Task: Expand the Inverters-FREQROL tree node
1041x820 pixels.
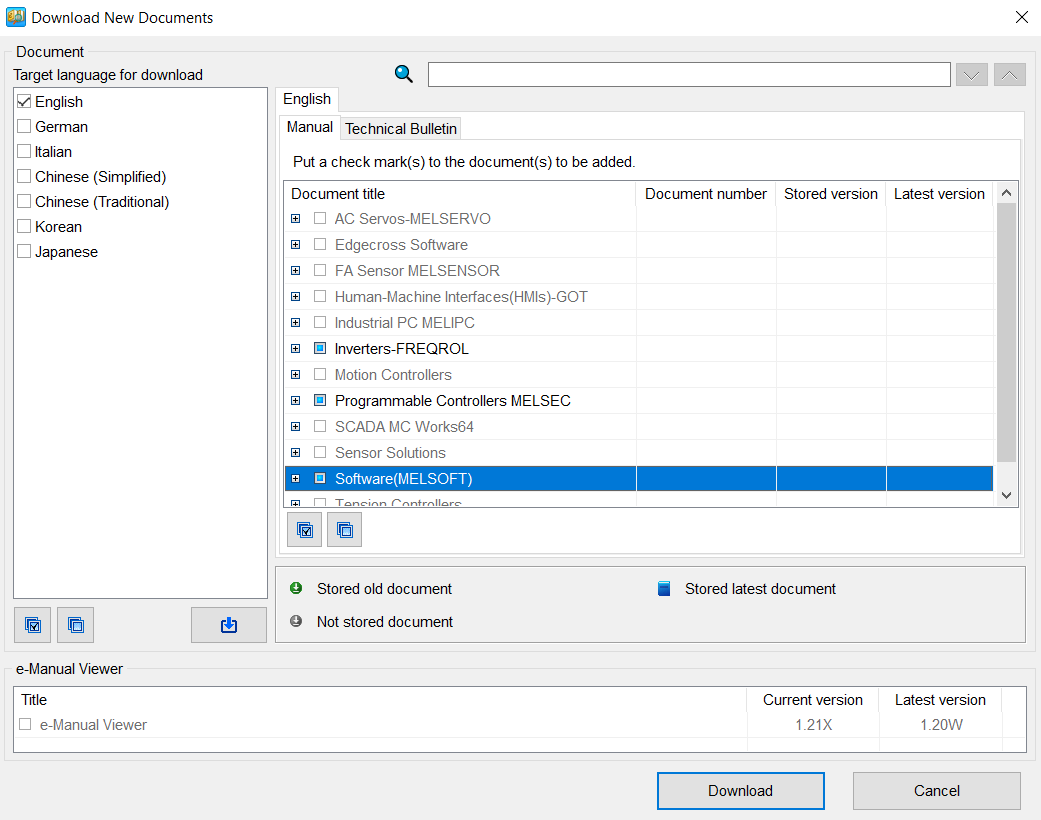Action: pos(296,348)
